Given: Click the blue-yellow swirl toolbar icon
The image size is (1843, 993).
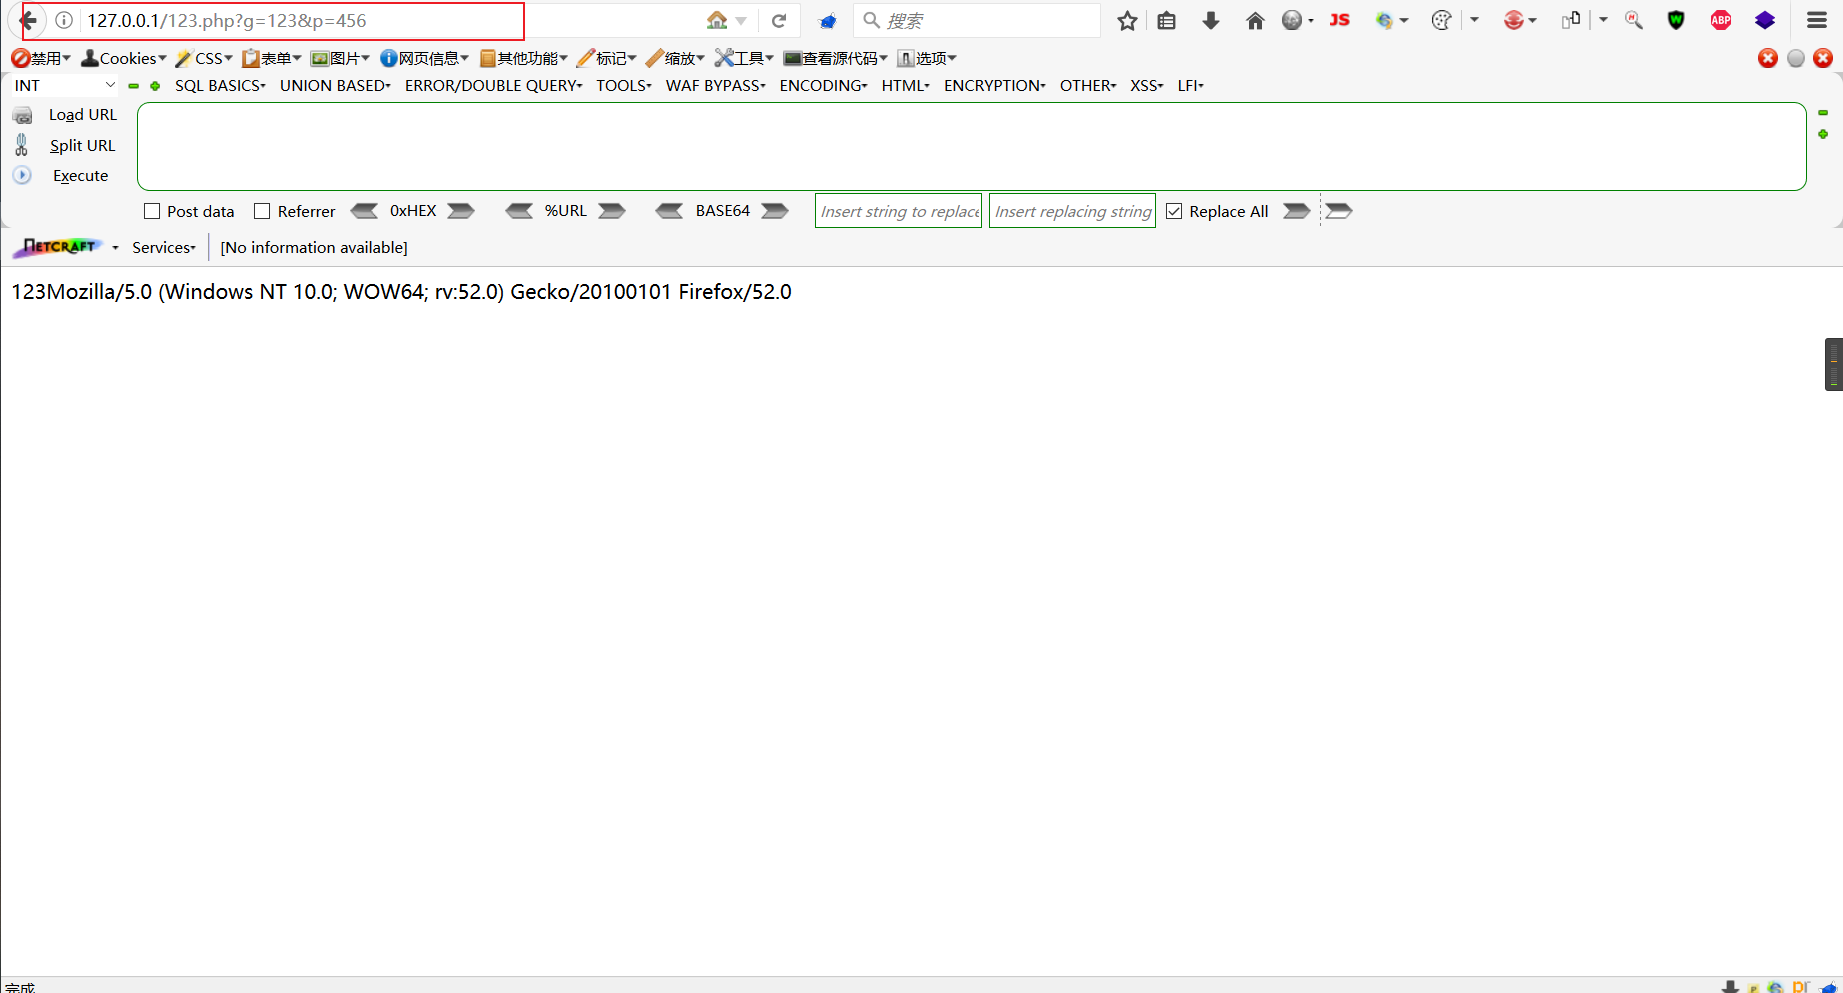Looking at the screenshot, I should (1385, 20).
